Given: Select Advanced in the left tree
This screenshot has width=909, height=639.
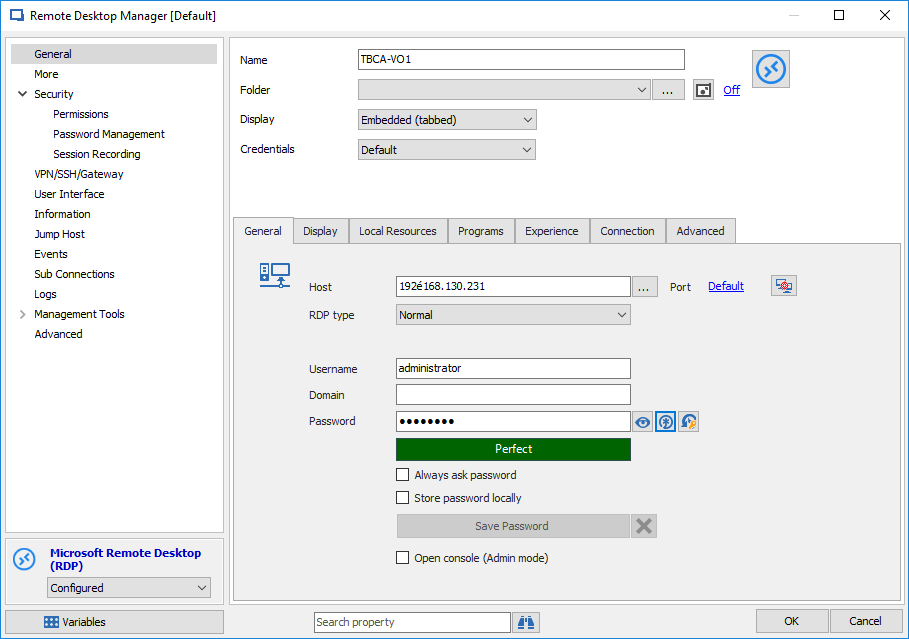Looking at the screenshot, I should pyautogui.click(x=59, y=334).
